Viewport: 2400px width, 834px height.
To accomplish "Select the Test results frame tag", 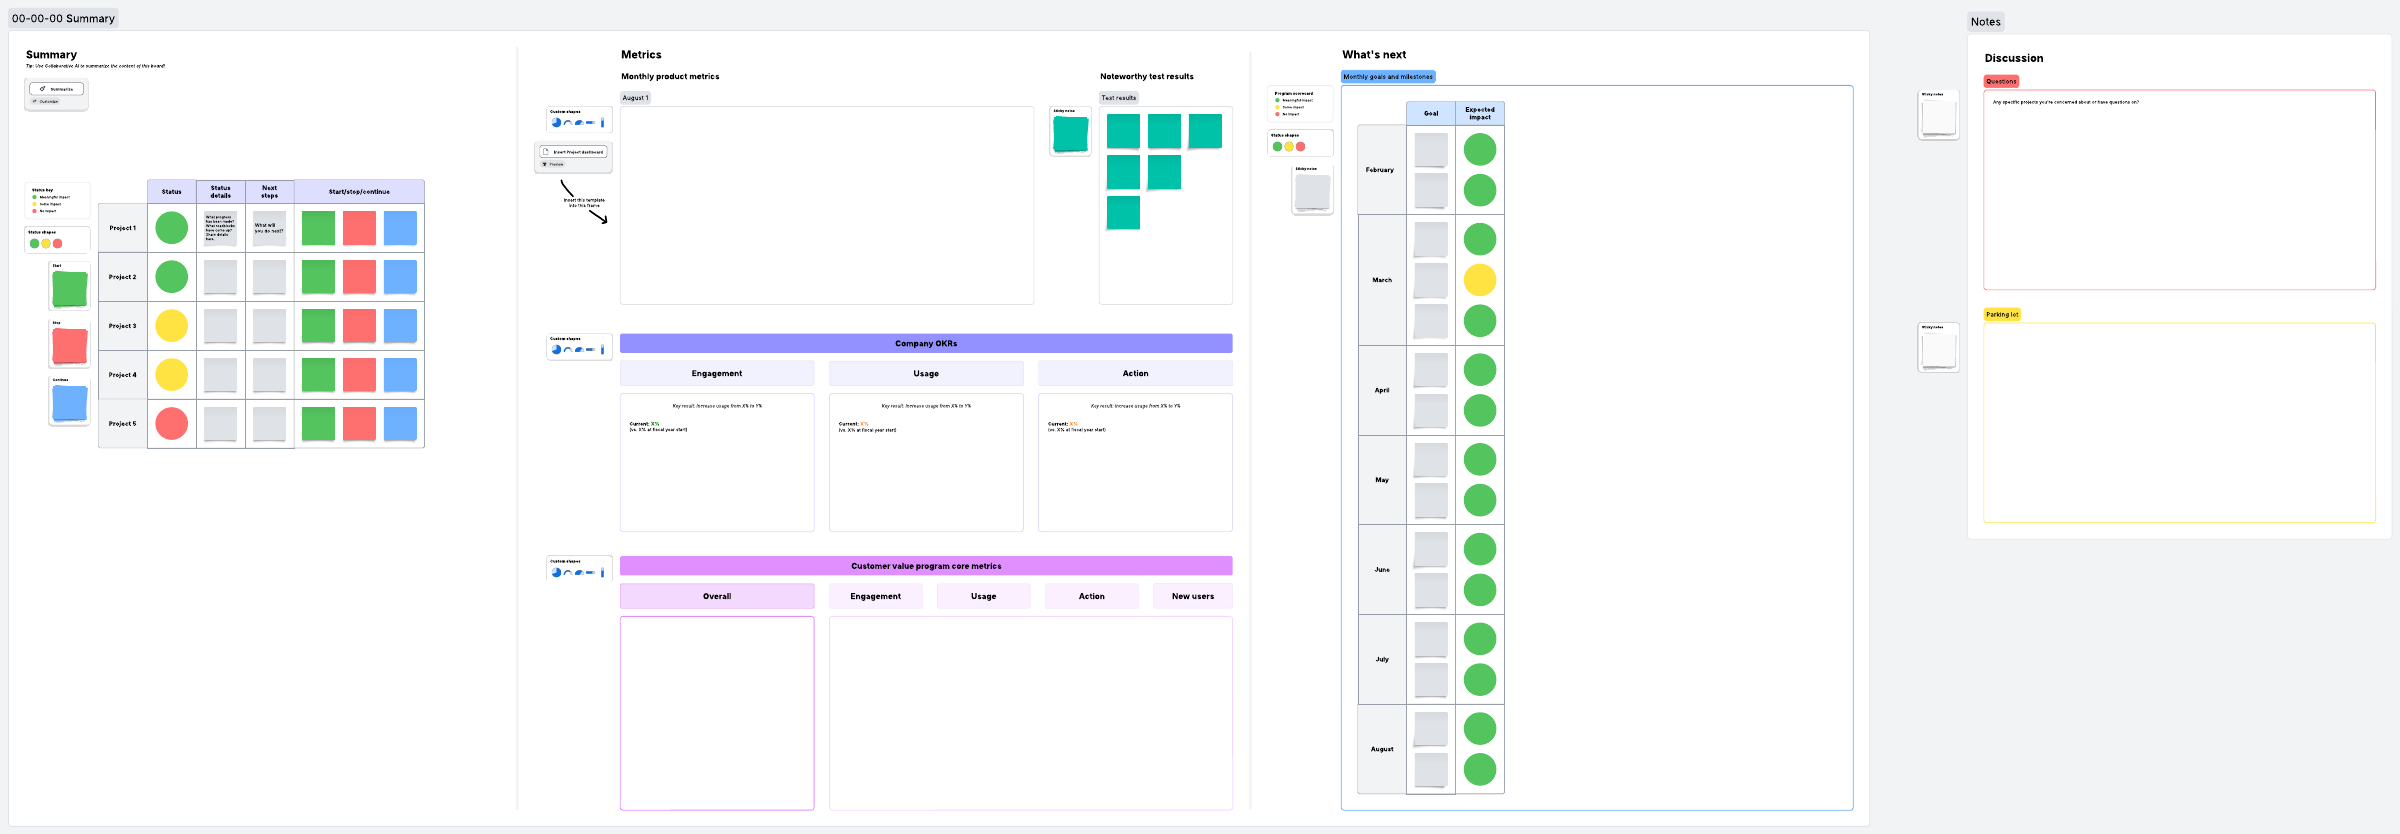I will (x=1119, y=98).
